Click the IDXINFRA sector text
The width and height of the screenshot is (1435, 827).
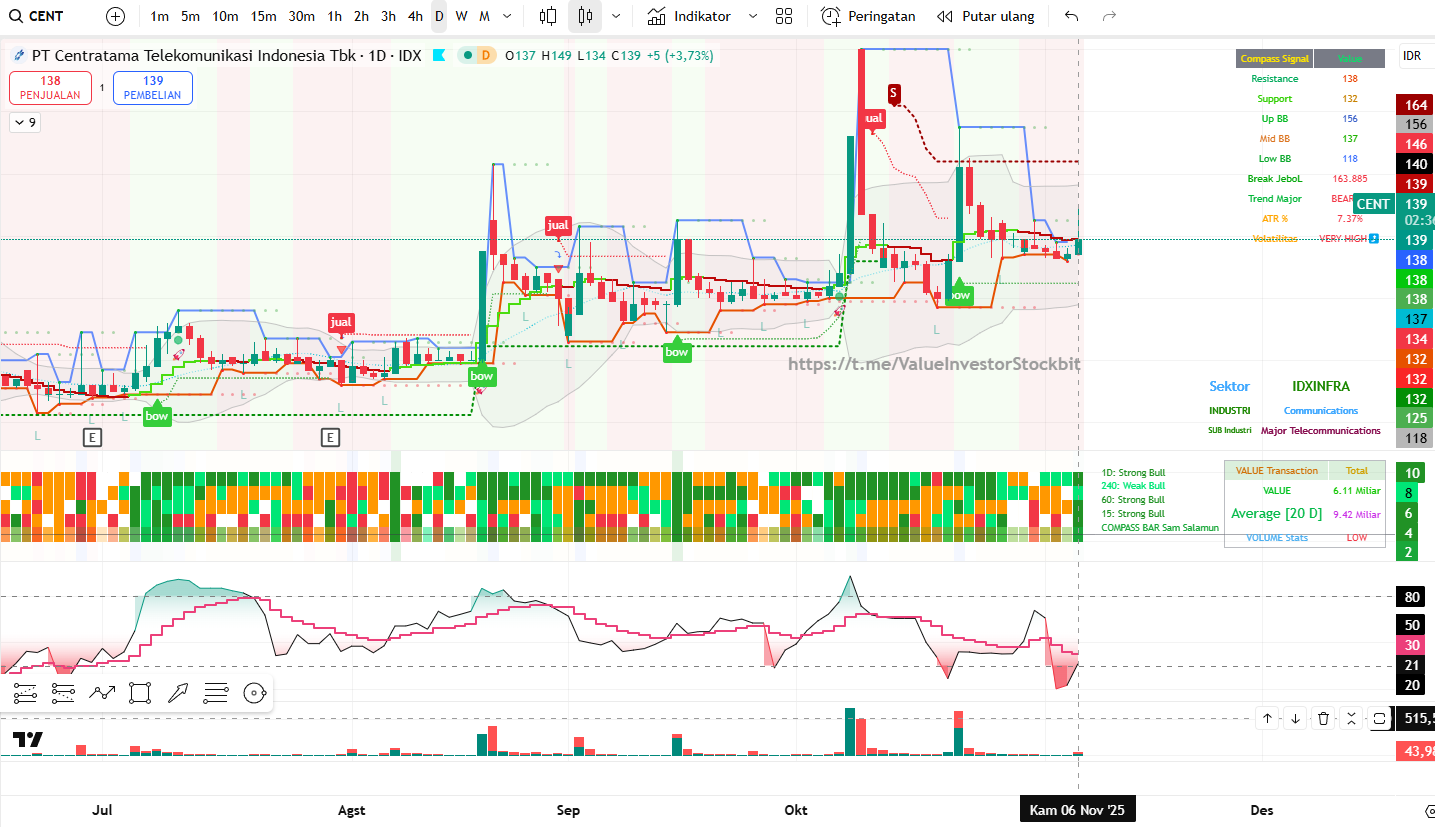pos(1321,386)
